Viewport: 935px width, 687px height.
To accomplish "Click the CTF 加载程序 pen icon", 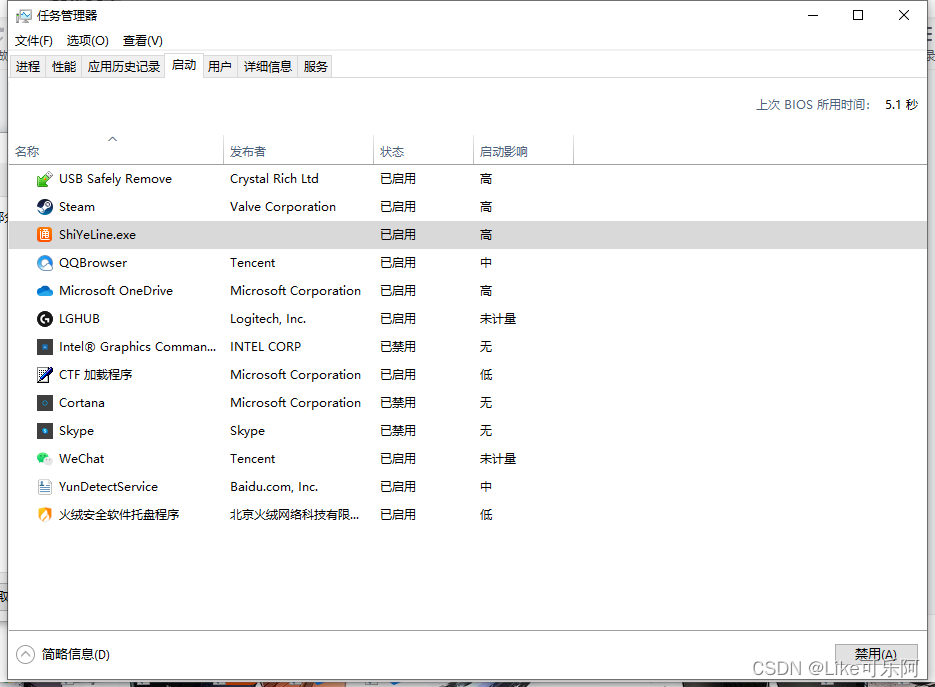I will coord(45,375).
